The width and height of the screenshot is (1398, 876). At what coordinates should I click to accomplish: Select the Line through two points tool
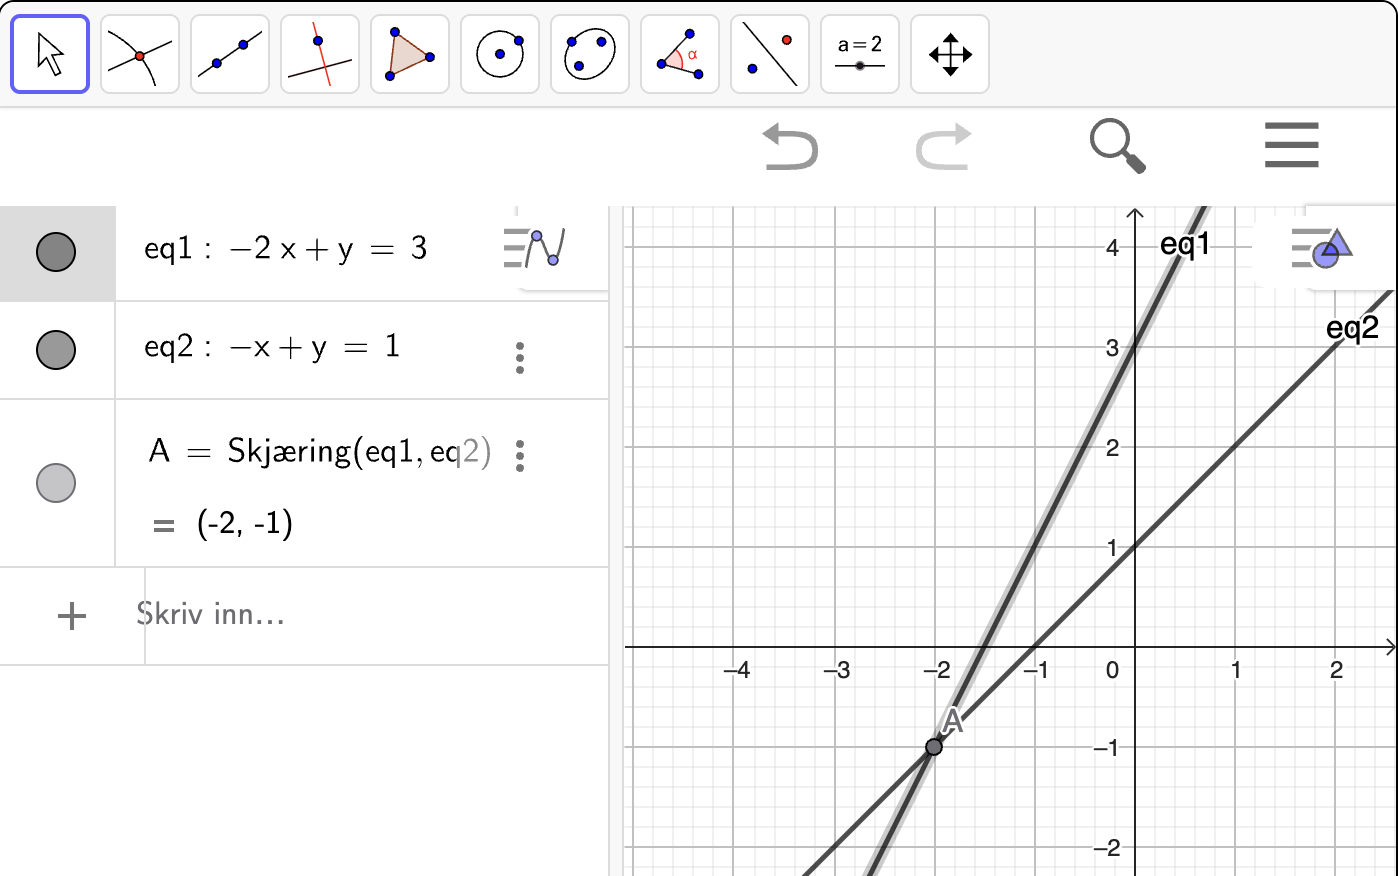230,54
